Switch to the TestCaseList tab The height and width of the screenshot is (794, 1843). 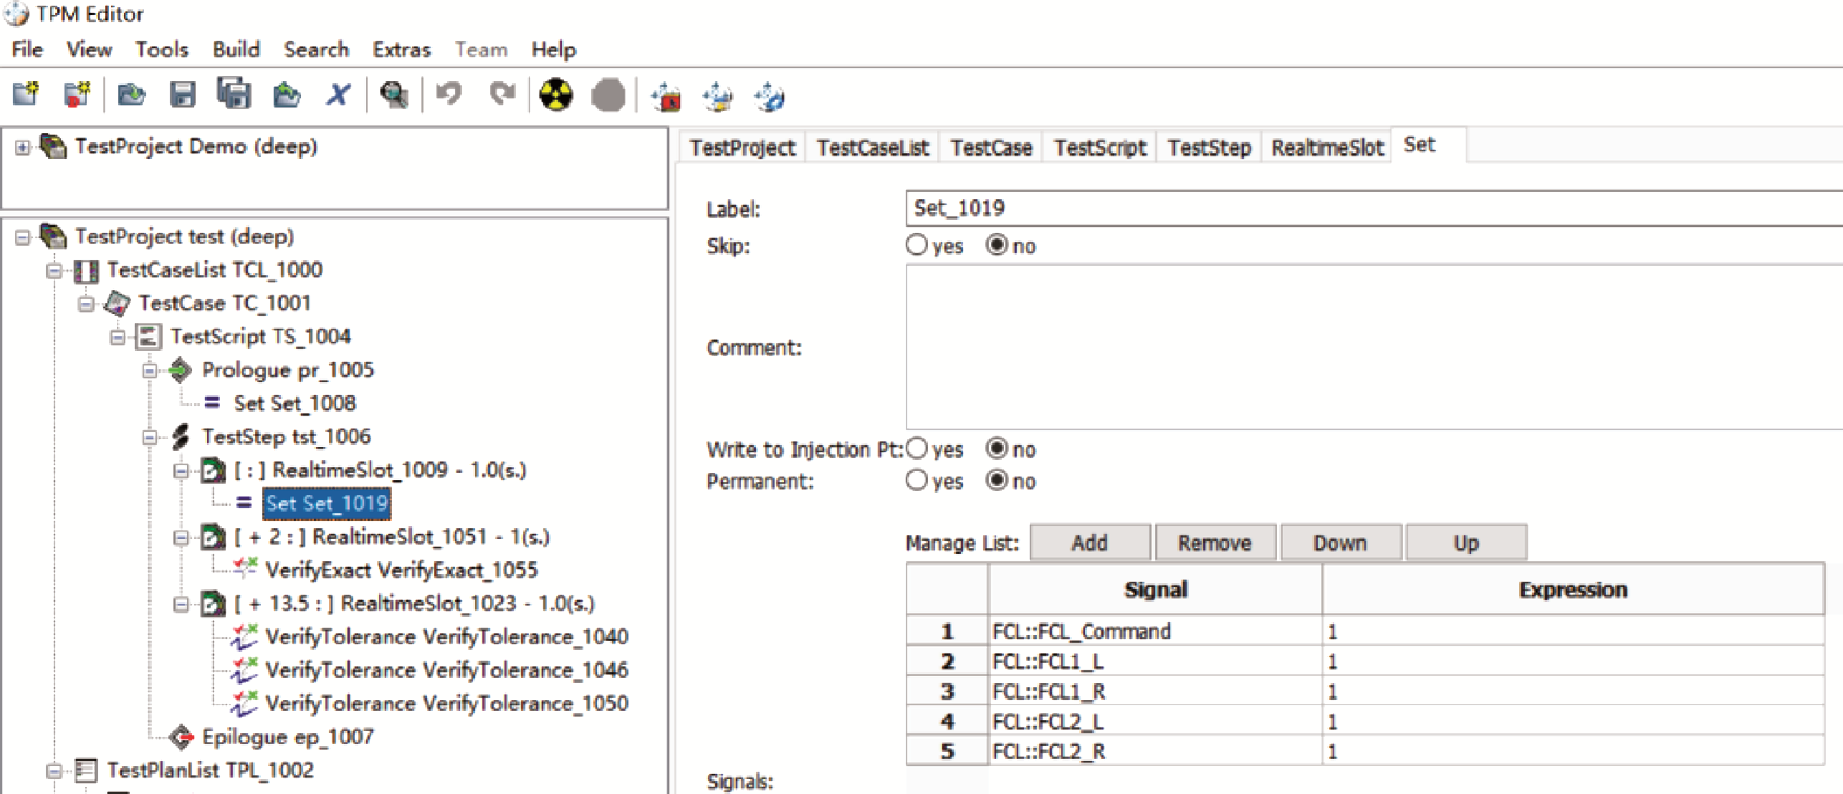[872, 148]
